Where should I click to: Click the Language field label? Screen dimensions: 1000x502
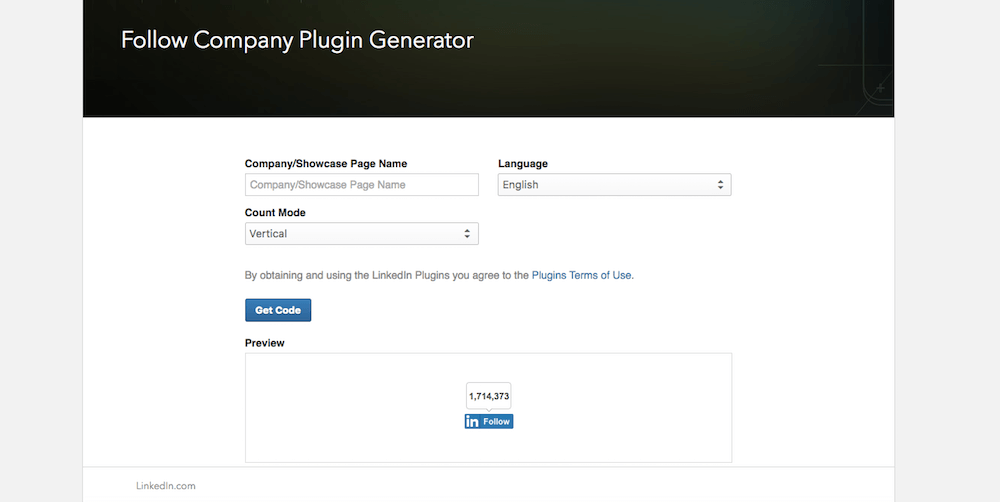pos(523,164)
